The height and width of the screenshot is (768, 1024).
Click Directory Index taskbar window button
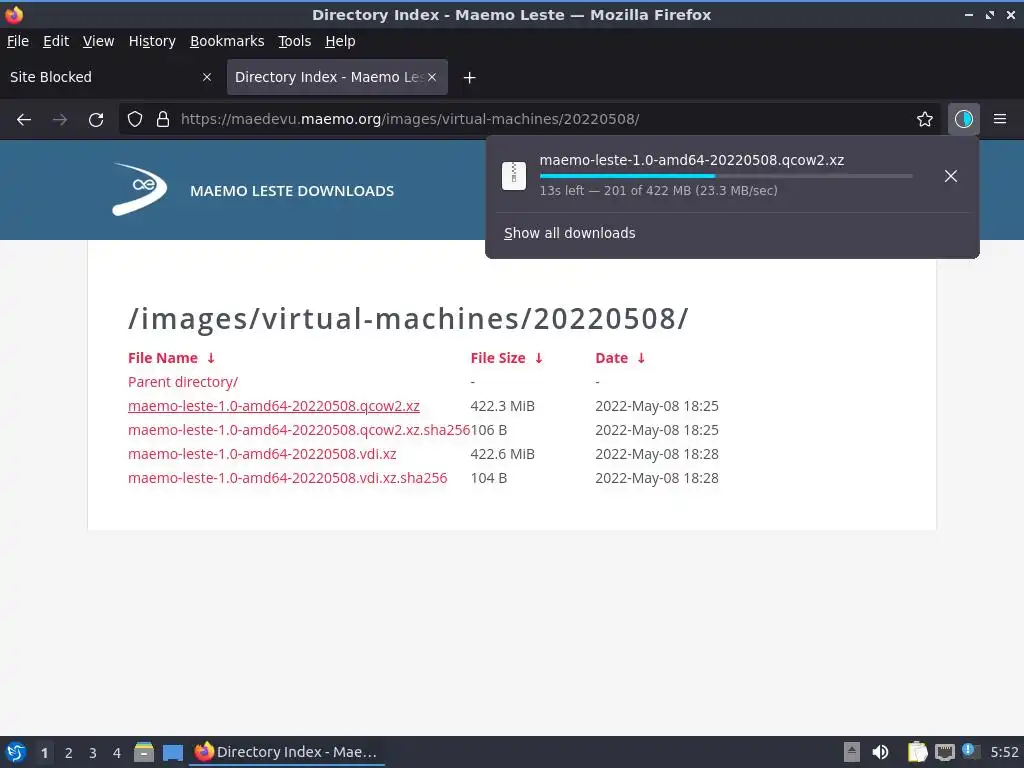(x=287, y=752)
